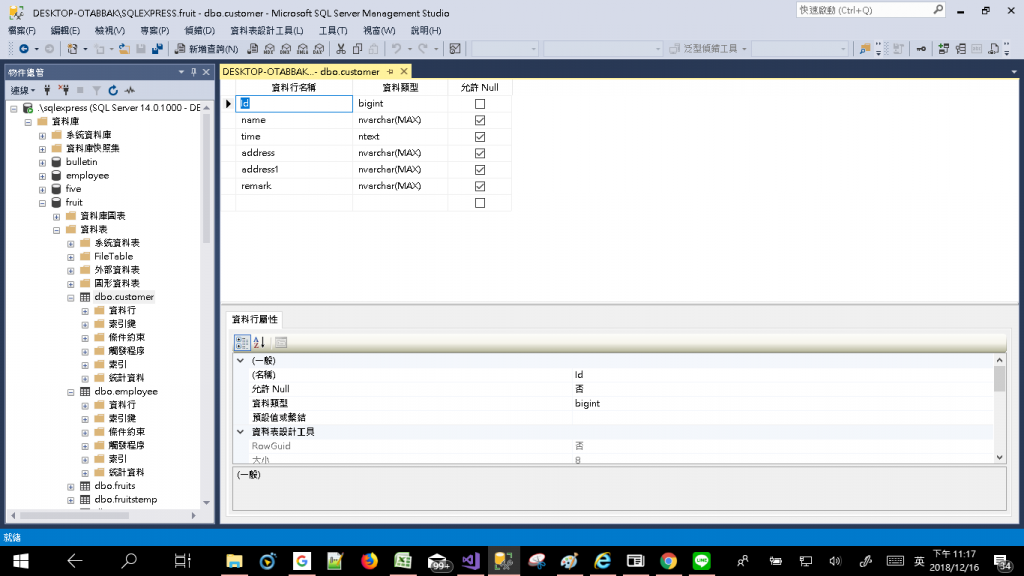Image resolution: width=1024 pixels, height=576 pixels.
Task: Sort column properties alphabetically
Action: click(259, 342)
